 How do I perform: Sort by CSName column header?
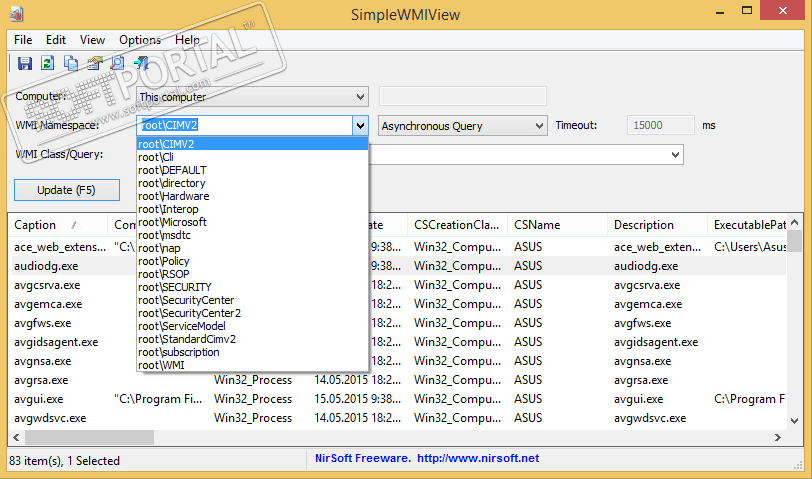[557, 225]
